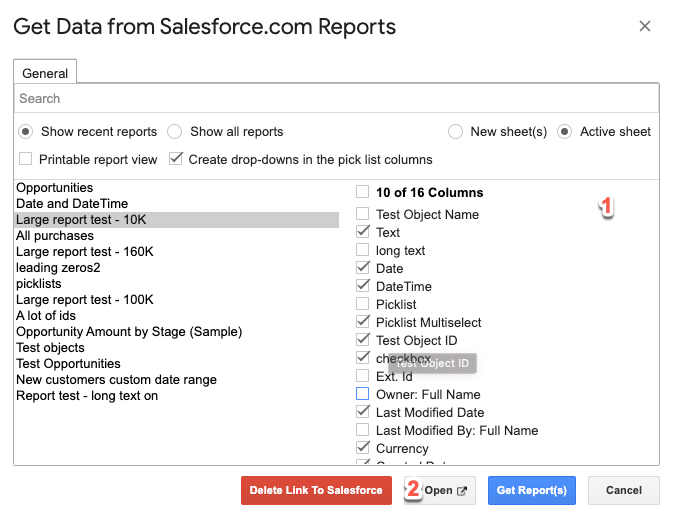Cancel the dialog
This screenshot has width=678, height=522.
tap(624, 490)
